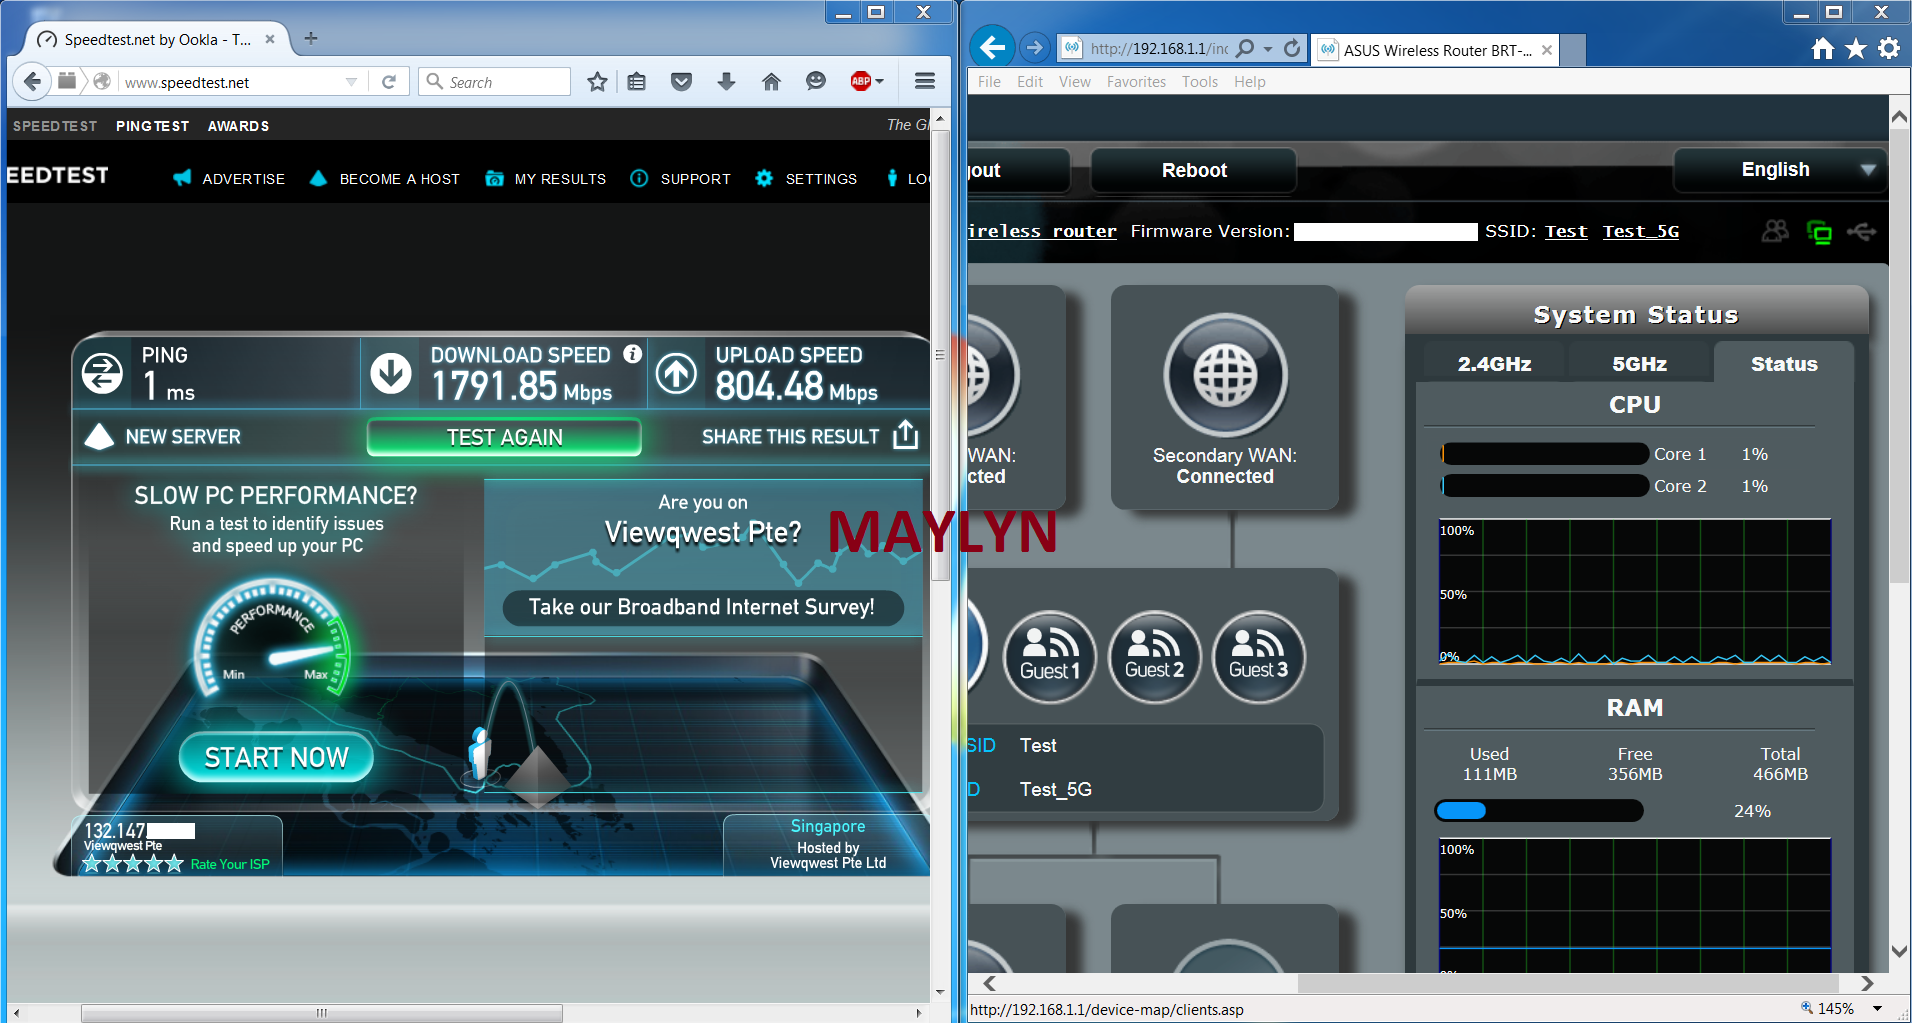Open the IE address bar search dropdown arrow
This screenshot has height=1023, width=1912.
1268,49
